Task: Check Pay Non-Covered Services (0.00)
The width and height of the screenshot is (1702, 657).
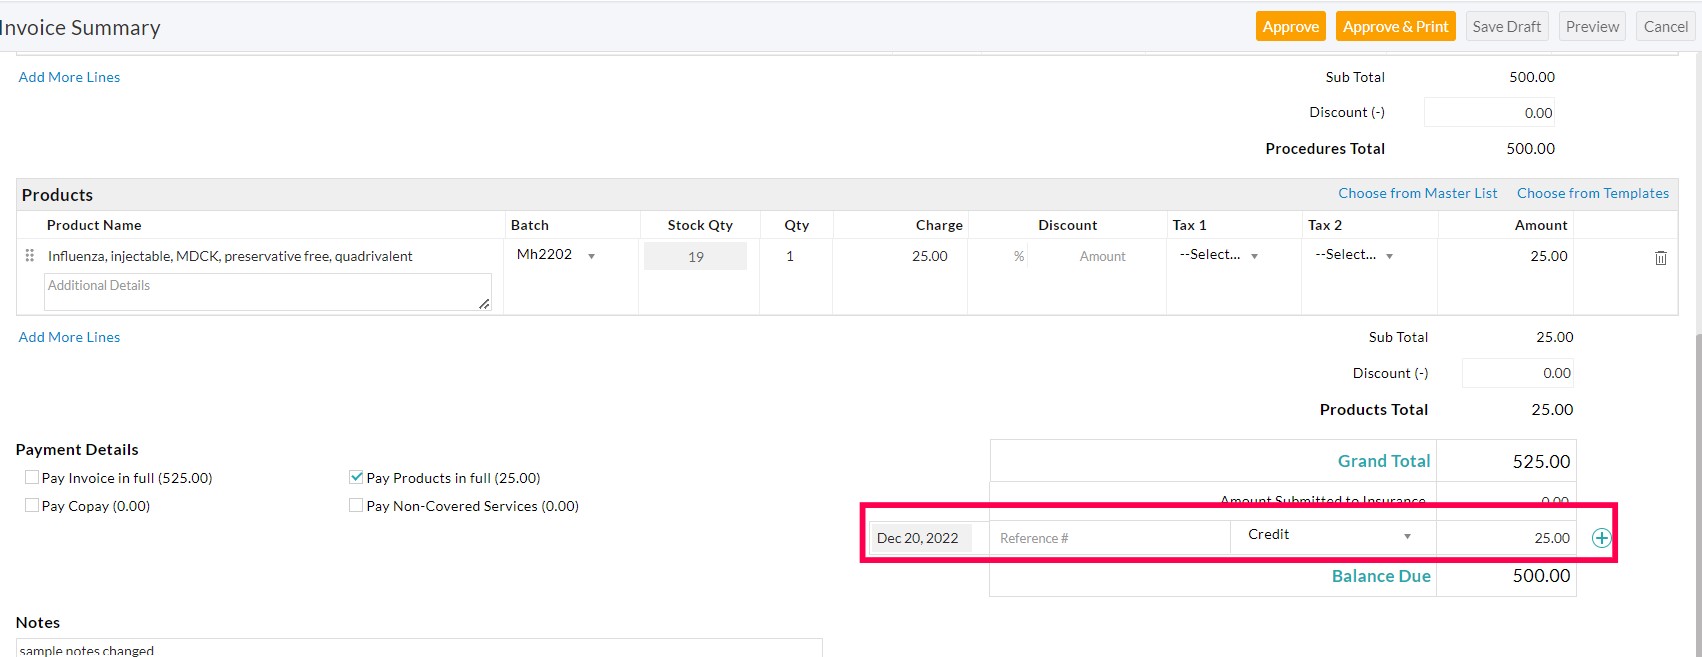Action: (356, 505)
